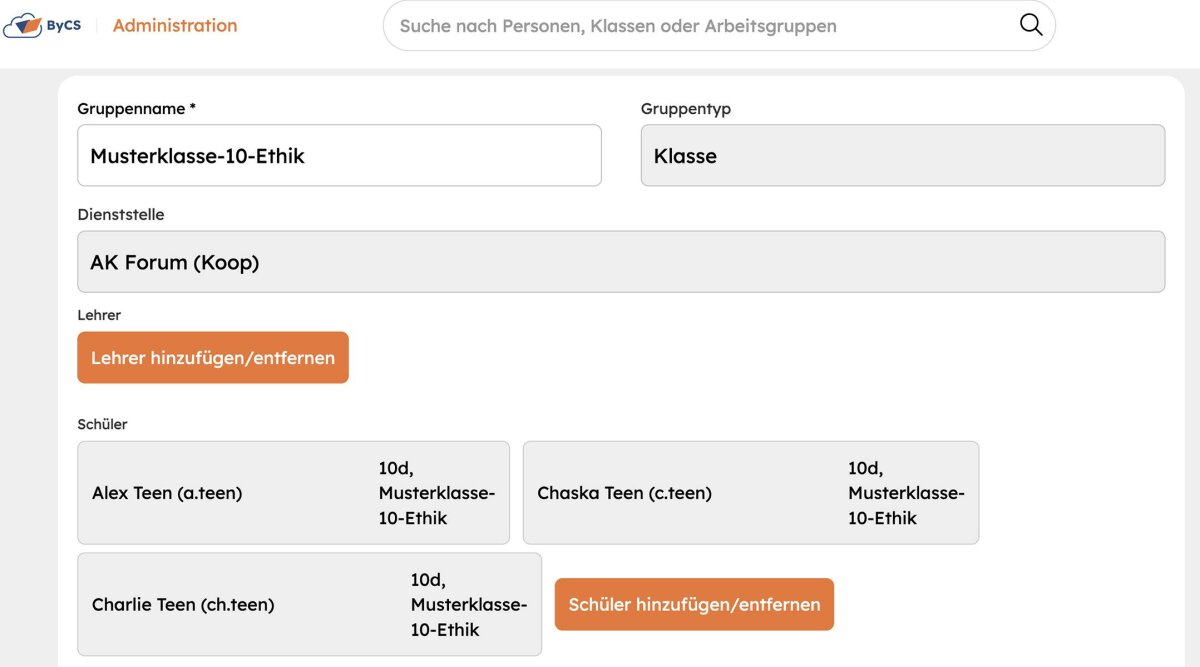This screenshot has width=1200, height=667.
Task: Click the class list text in Alex Teen's card
Action: point(436,493)
